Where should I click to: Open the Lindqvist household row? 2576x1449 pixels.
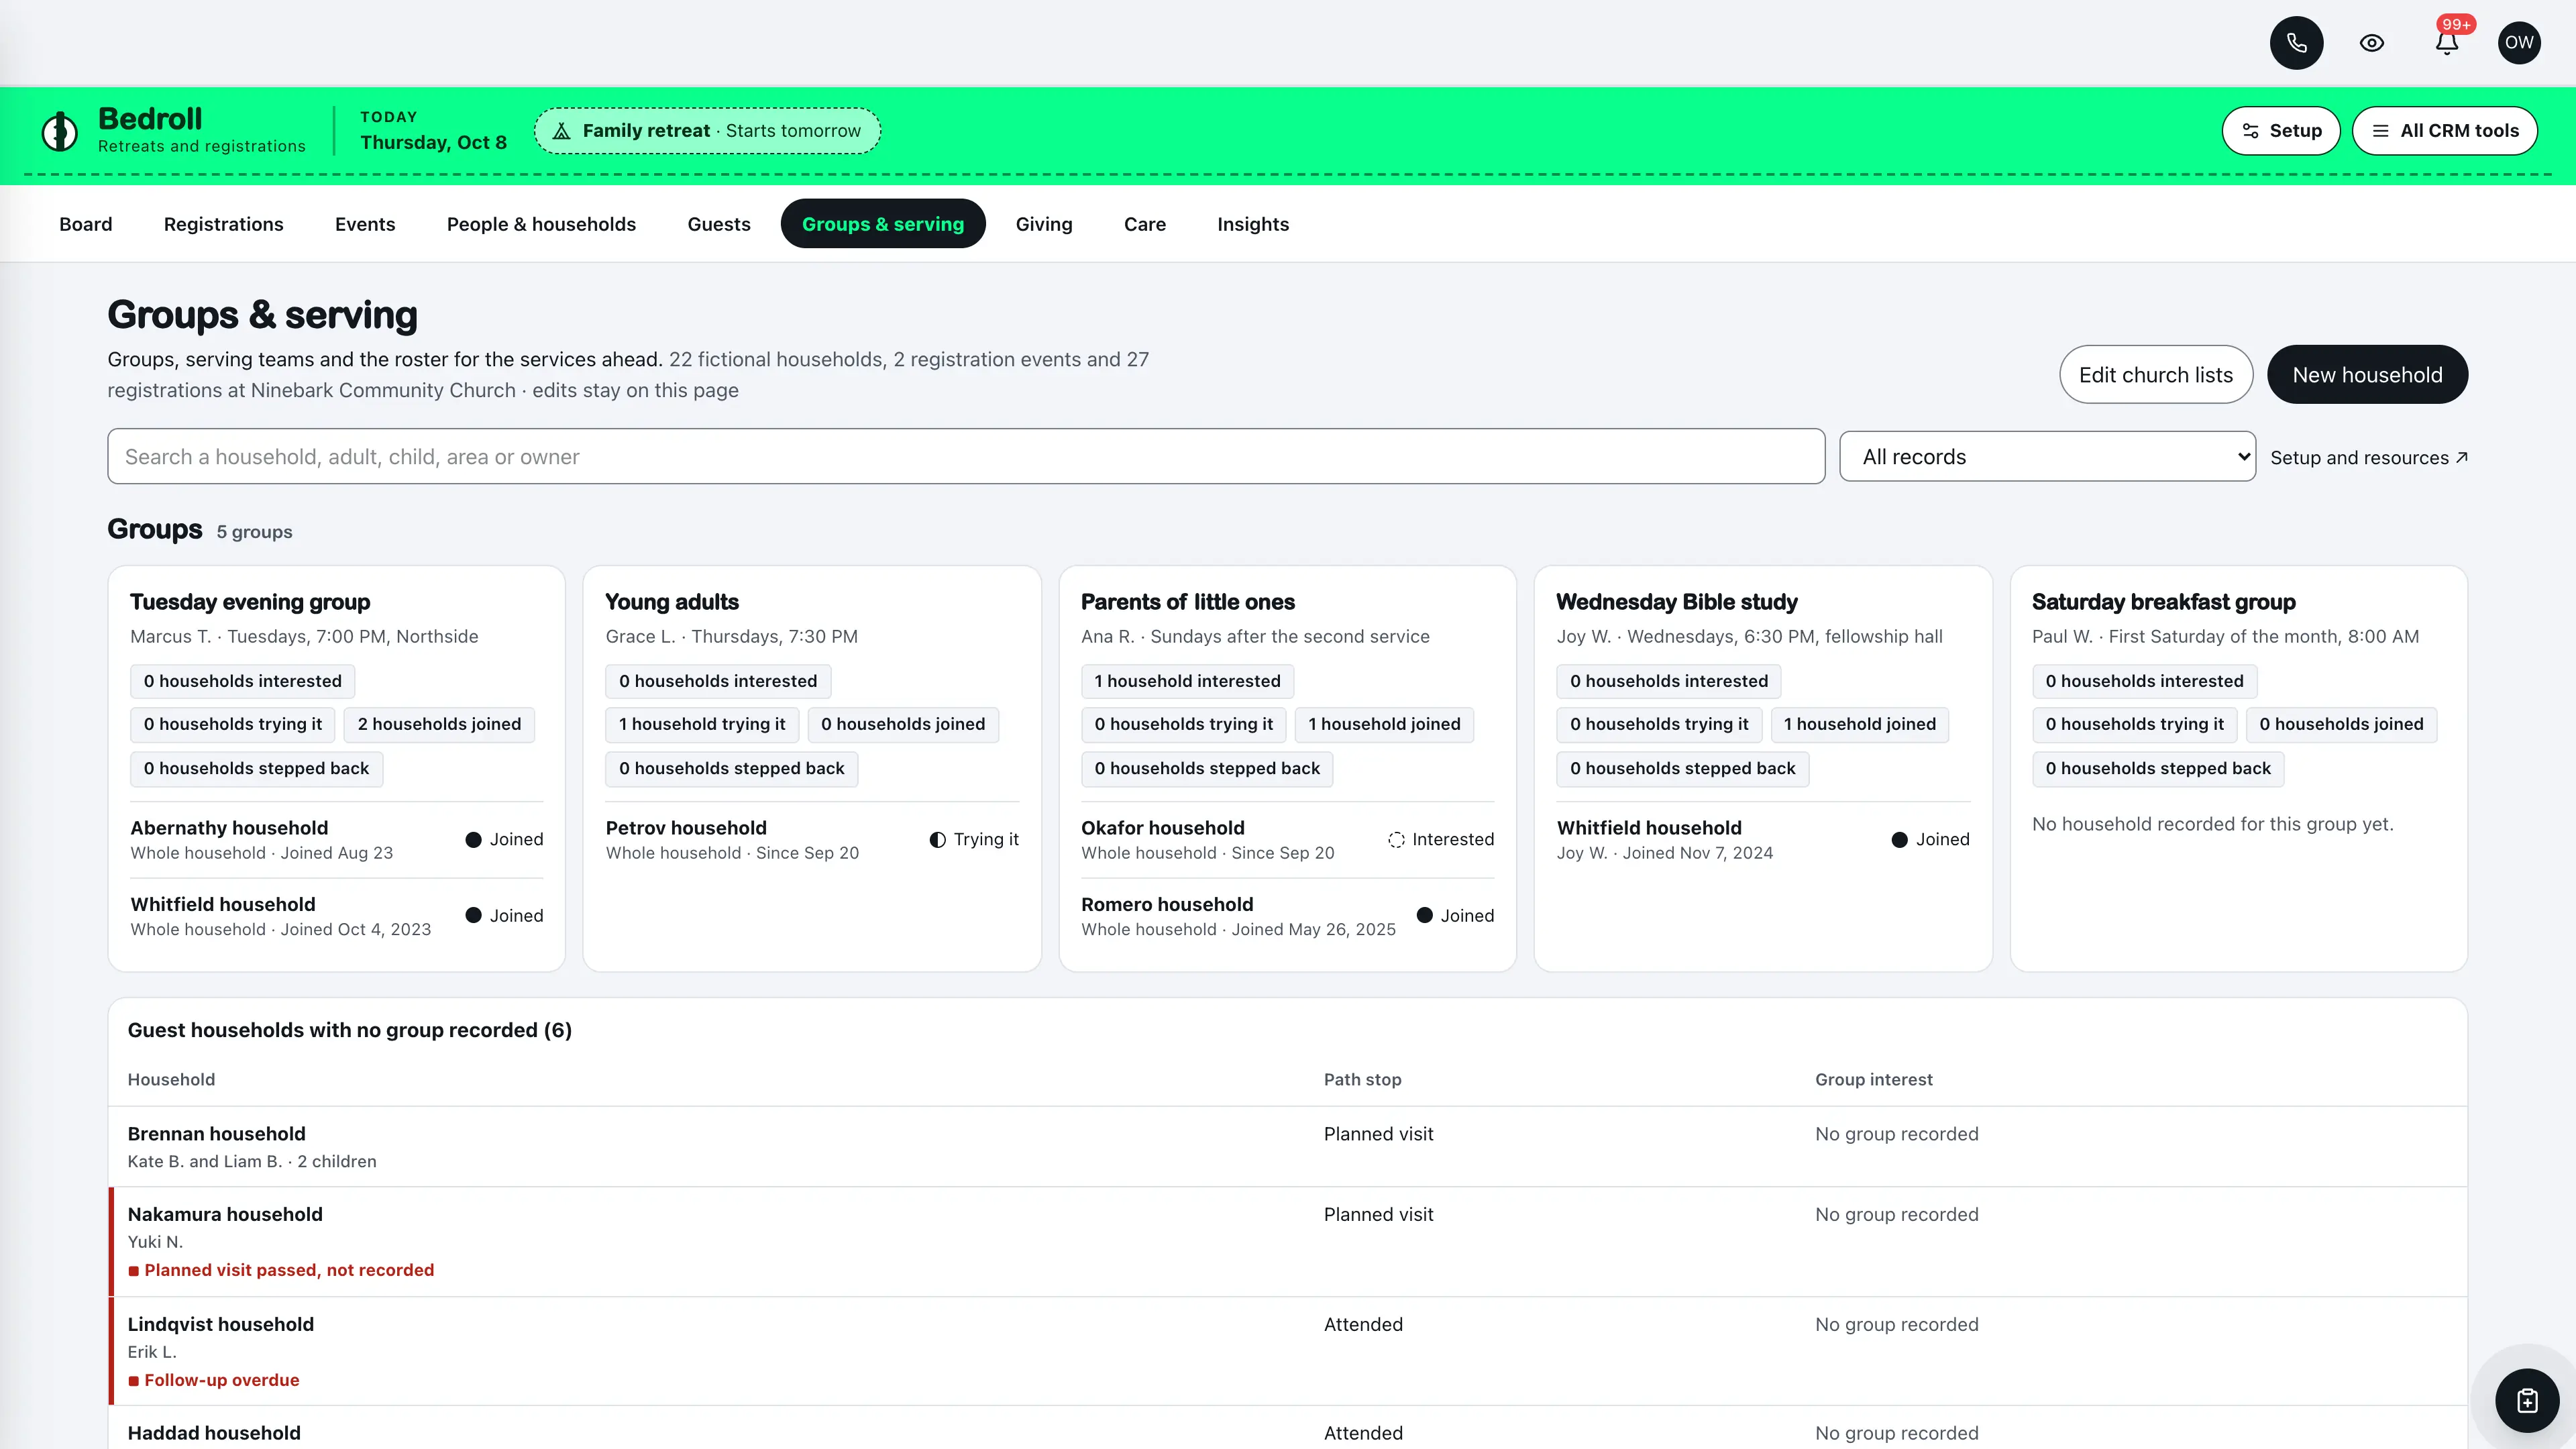1287,1352
